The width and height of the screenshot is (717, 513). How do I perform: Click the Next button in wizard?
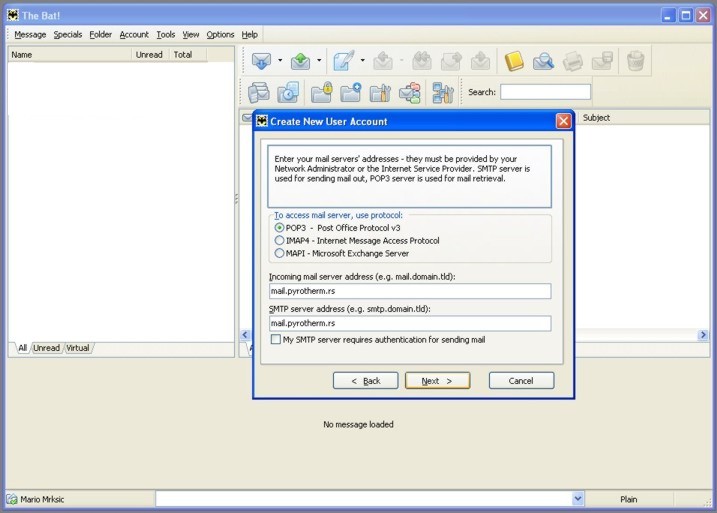tap(438, 380)
